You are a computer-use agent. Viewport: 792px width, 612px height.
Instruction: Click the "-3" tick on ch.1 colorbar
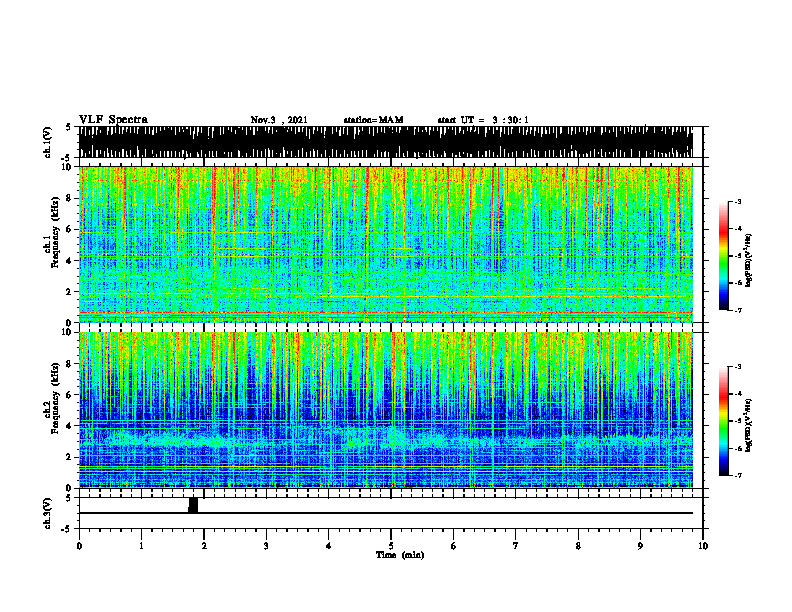point(737,202)
